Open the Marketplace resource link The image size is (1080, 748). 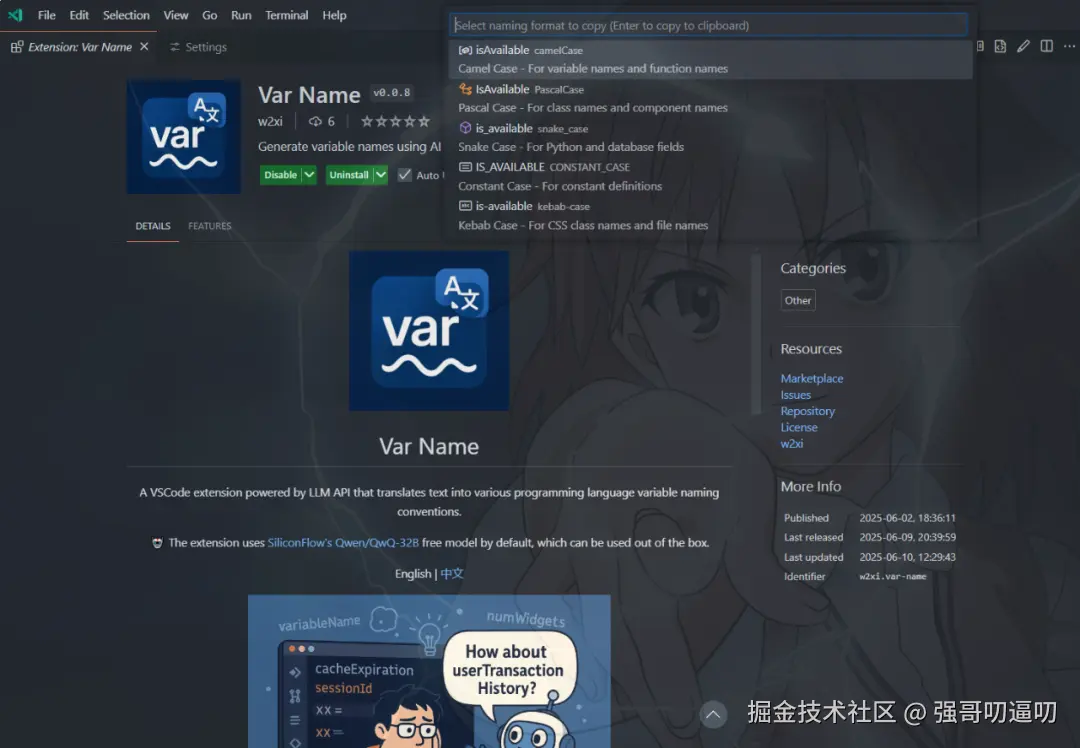811,378
